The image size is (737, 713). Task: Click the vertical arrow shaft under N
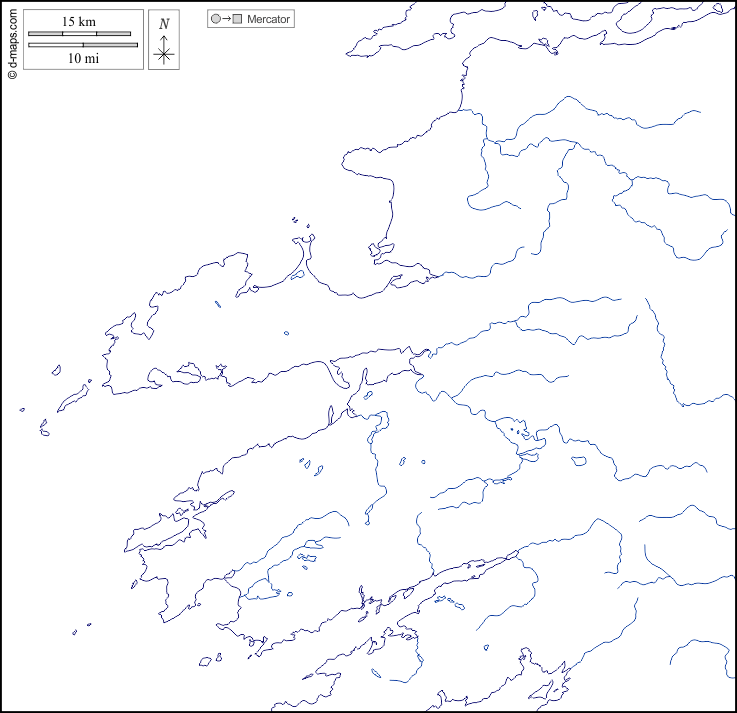(x=165, y=40)
